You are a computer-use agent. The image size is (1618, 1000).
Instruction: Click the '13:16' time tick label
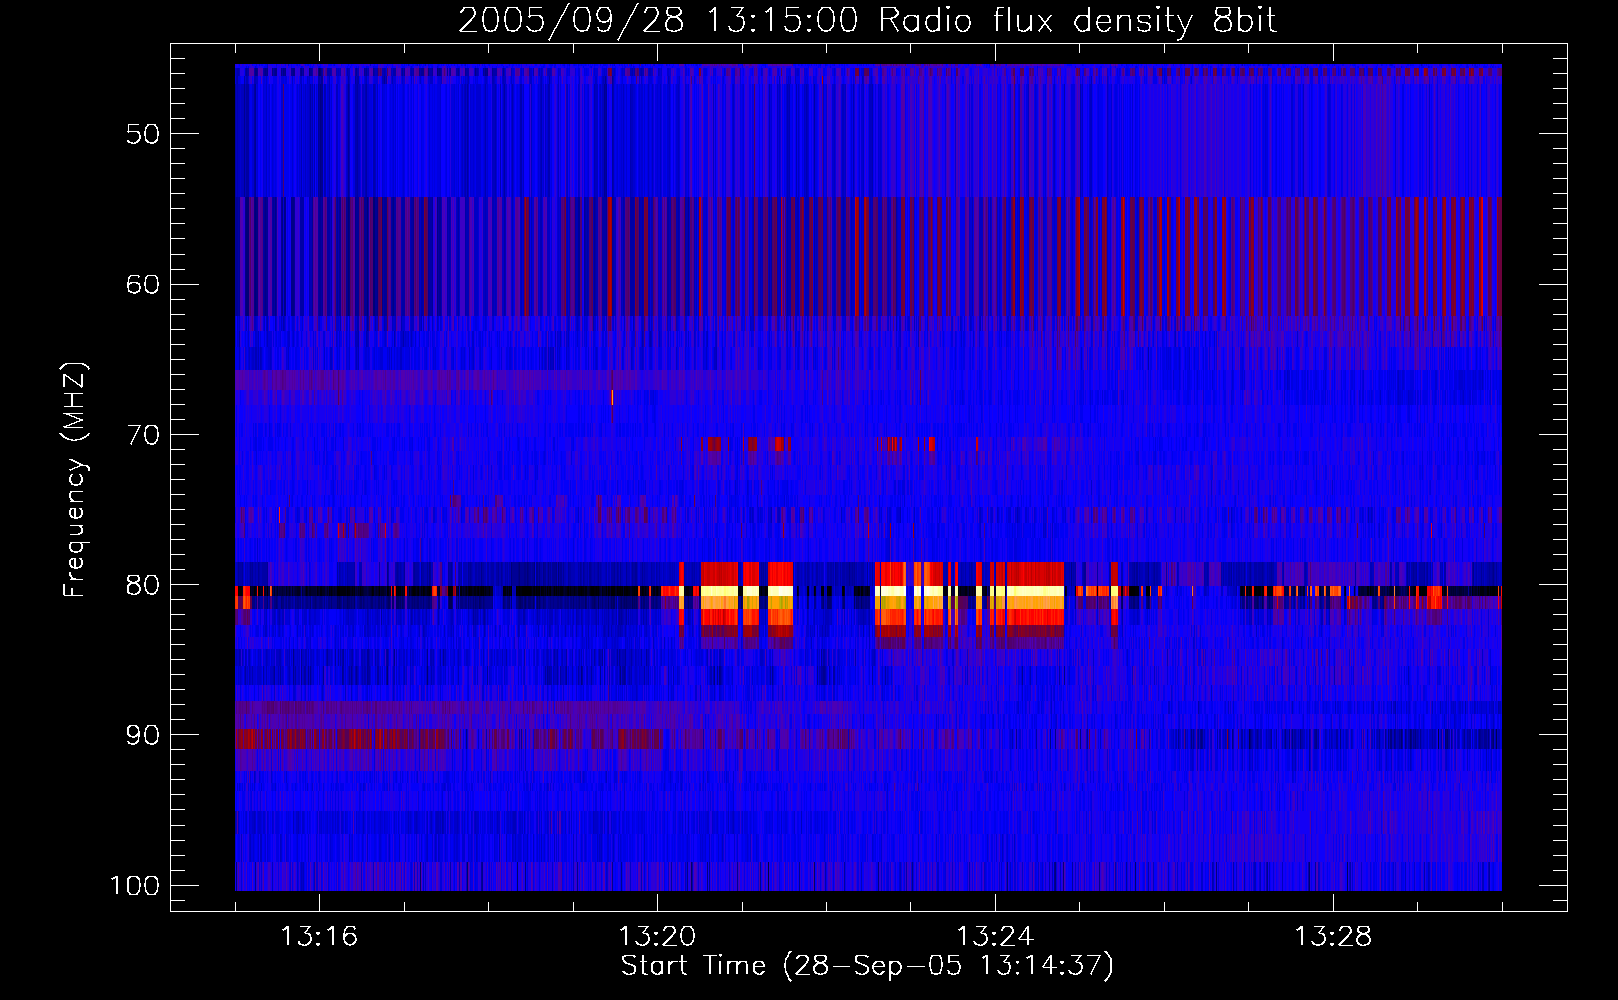[319, 936]
